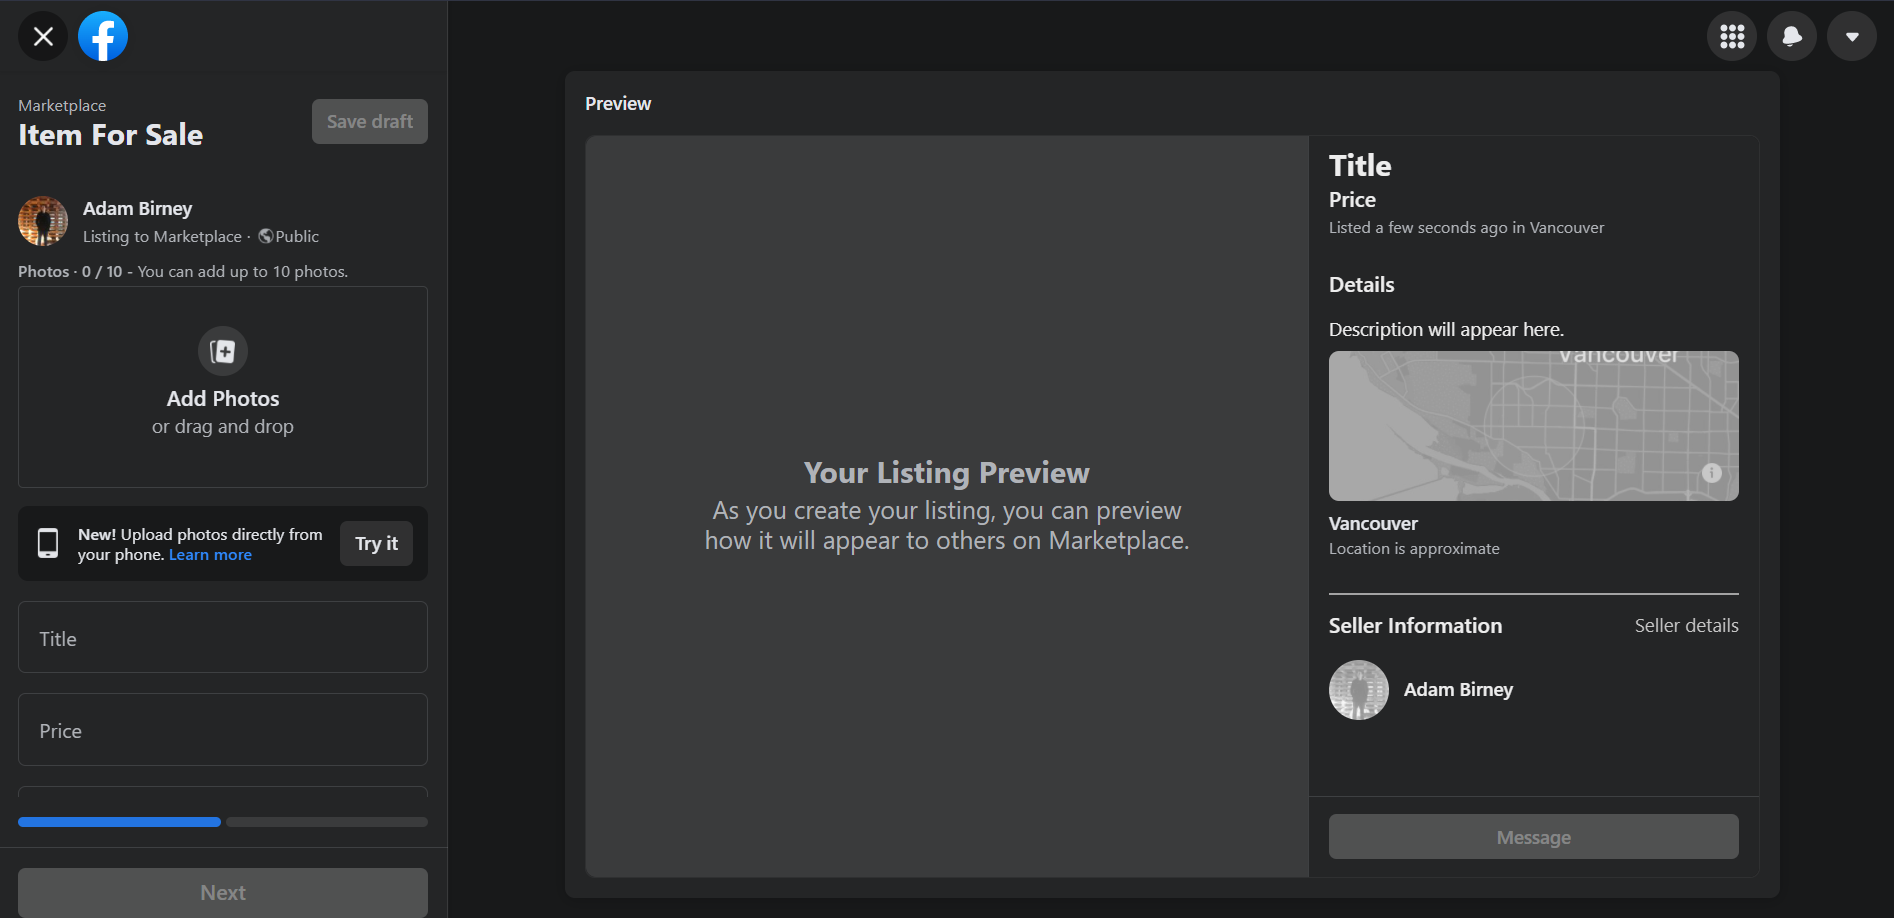Open the Facebook home logo
This screenshot has width=1894, height=918.
103,37
